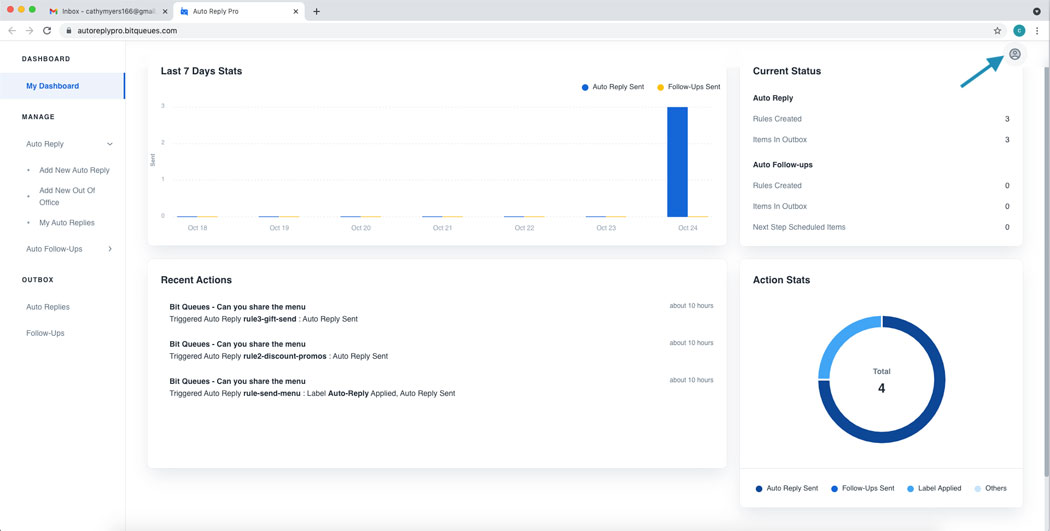The height and width of the screenshot is (531, 1050).
Task: Close the Gmail Inbox tab
Action: coord(165,11)
